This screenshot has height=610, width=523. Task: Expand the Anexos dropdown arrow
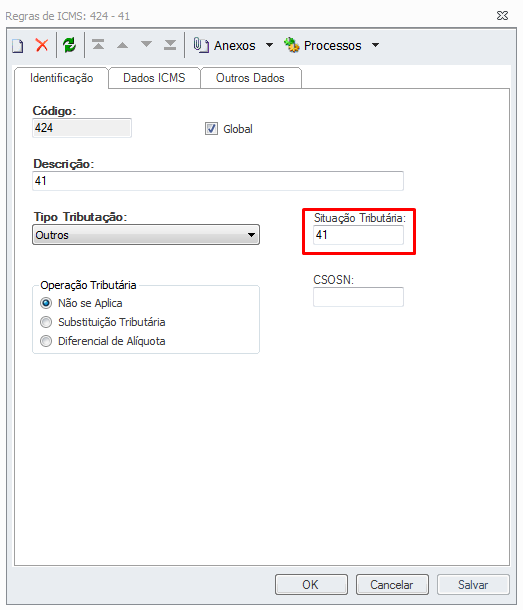pos(269,45)
